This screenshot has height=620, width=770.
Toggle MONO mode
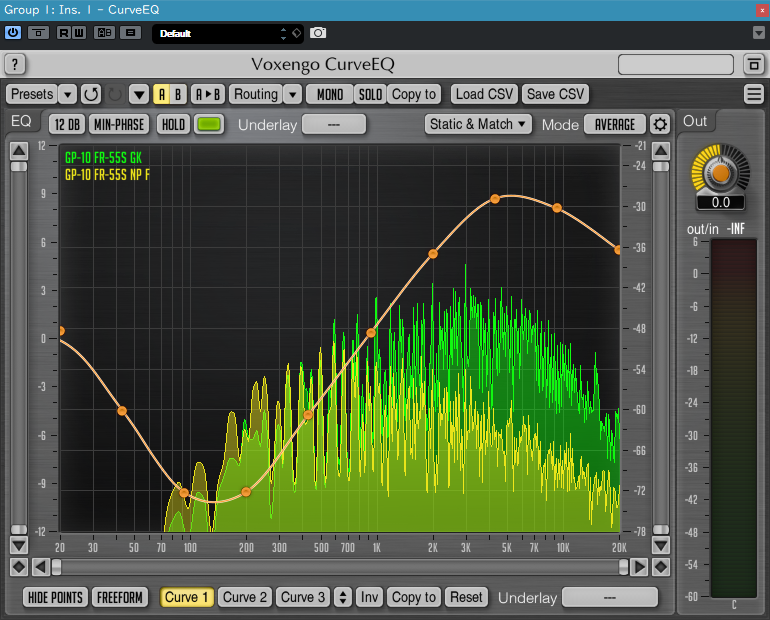pyautogui.click(x=330, y=94)
